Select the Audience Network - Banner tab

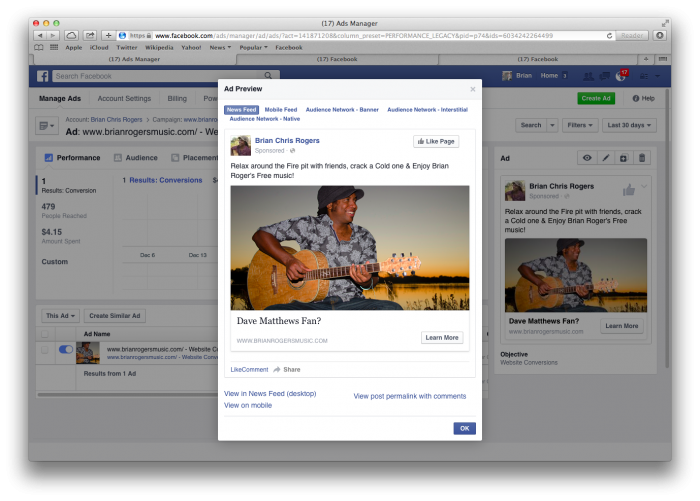[342, 110]
